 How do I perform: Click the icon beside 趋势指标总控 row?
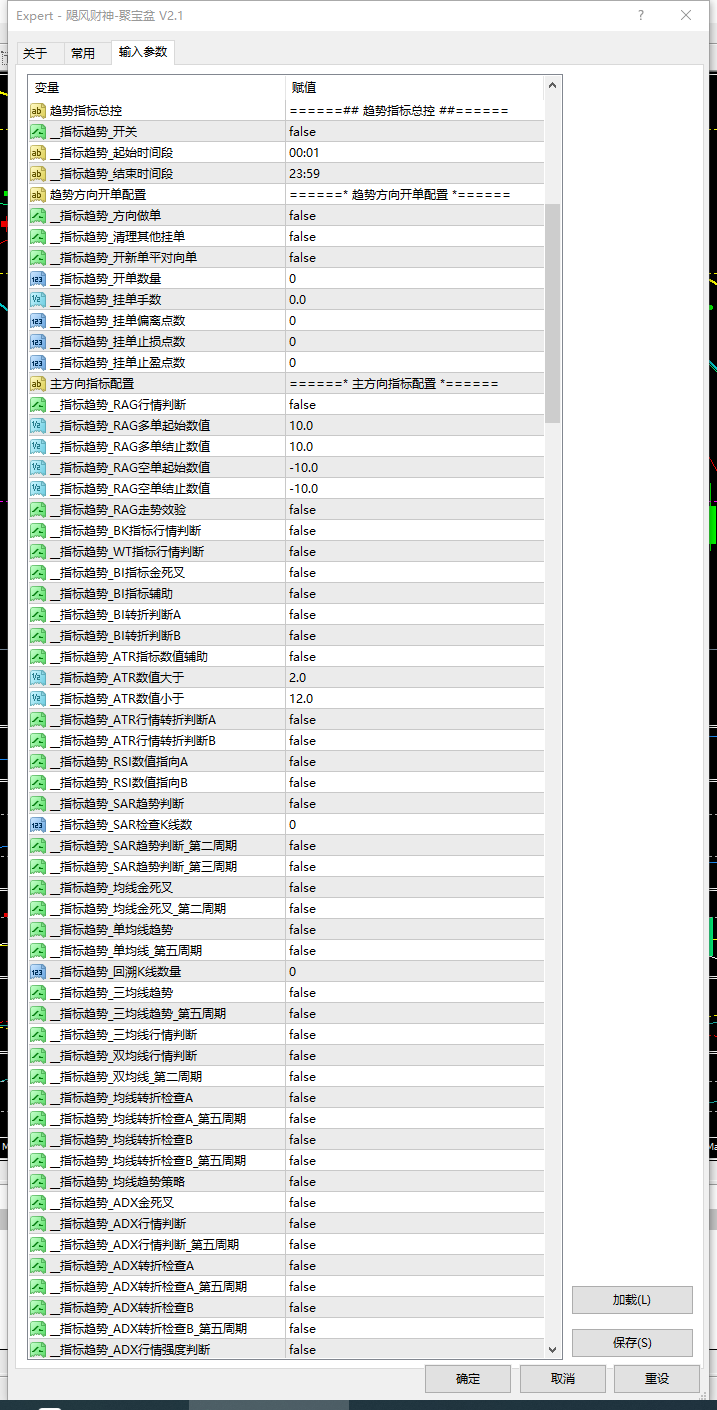click(37, 111)
